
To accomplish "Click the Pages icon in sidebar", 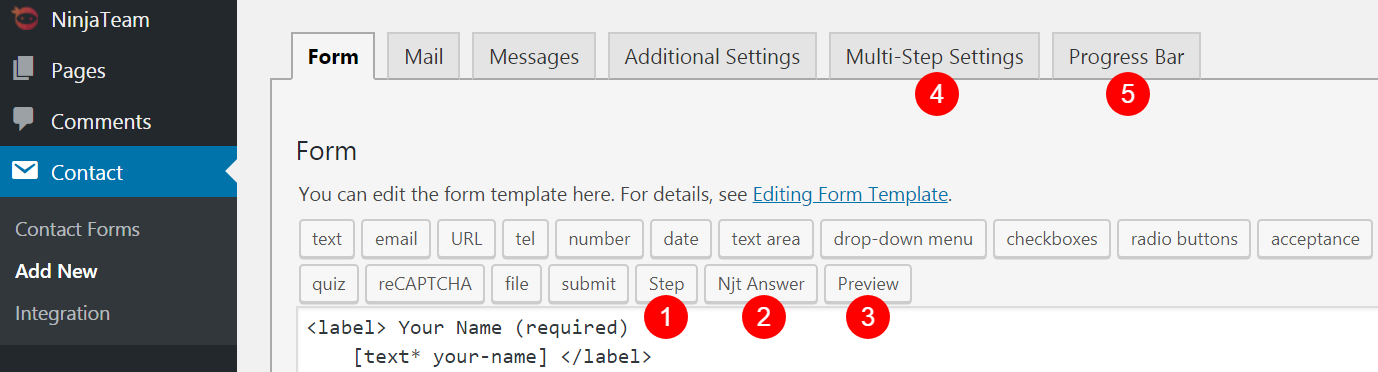I will 23,70.
